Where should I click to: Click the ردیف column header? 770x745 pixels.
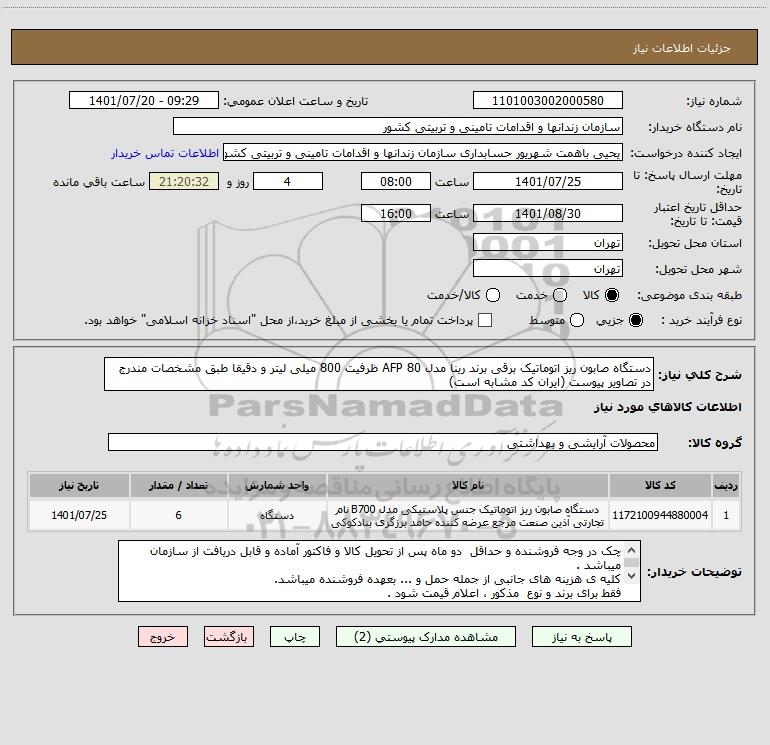pyautogui.click(x=726, y=485)
